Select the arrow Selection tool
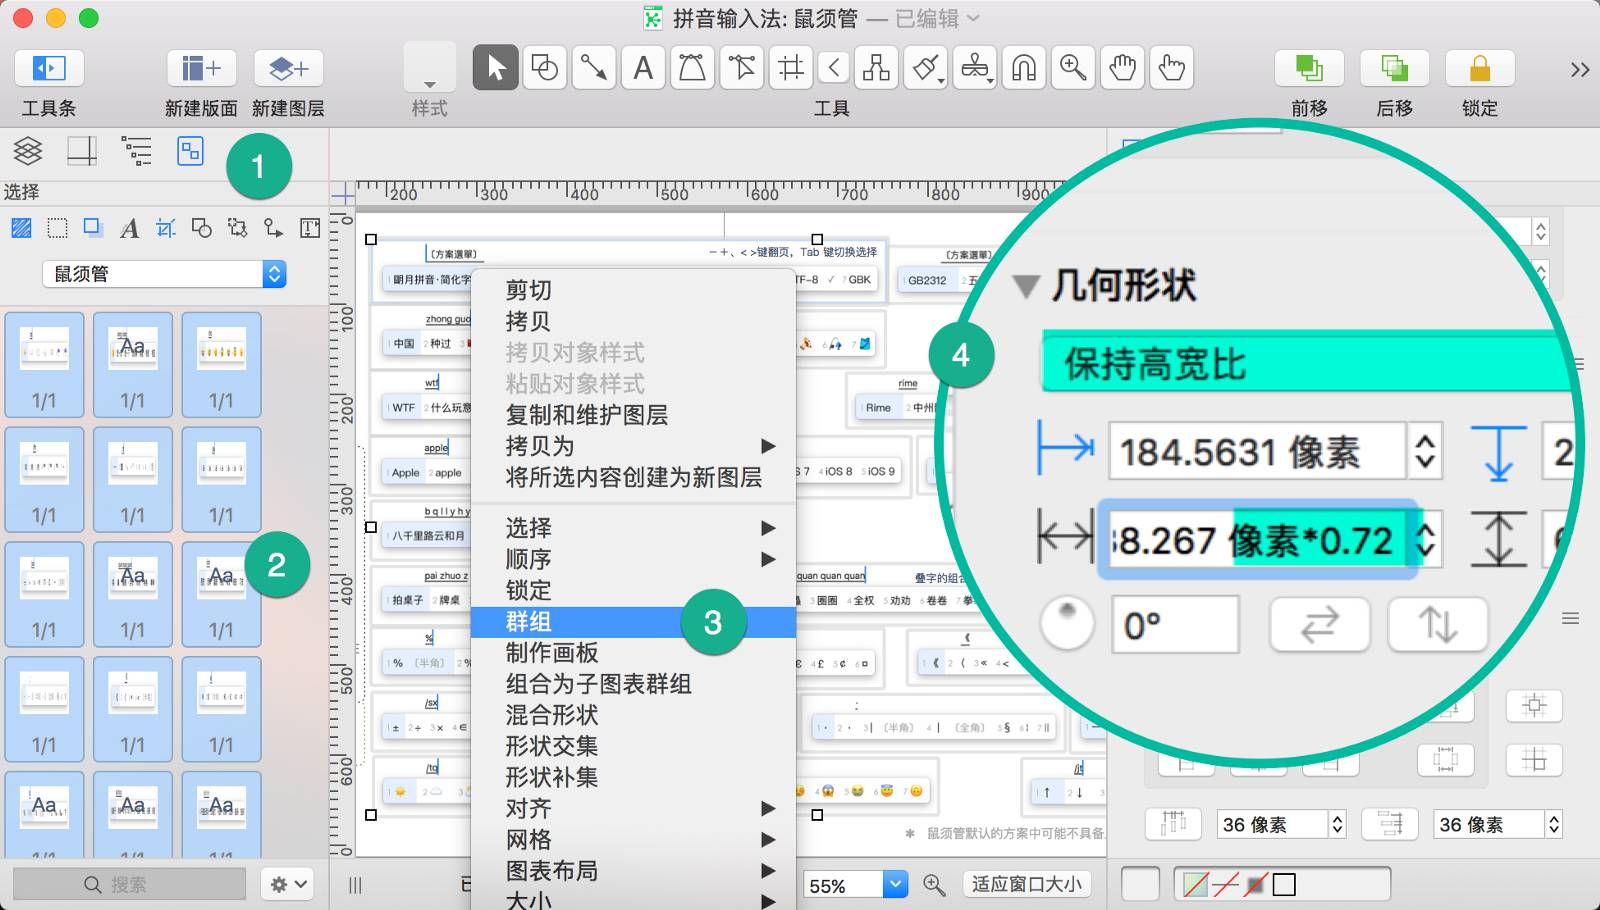 click(x=495, y=68)
